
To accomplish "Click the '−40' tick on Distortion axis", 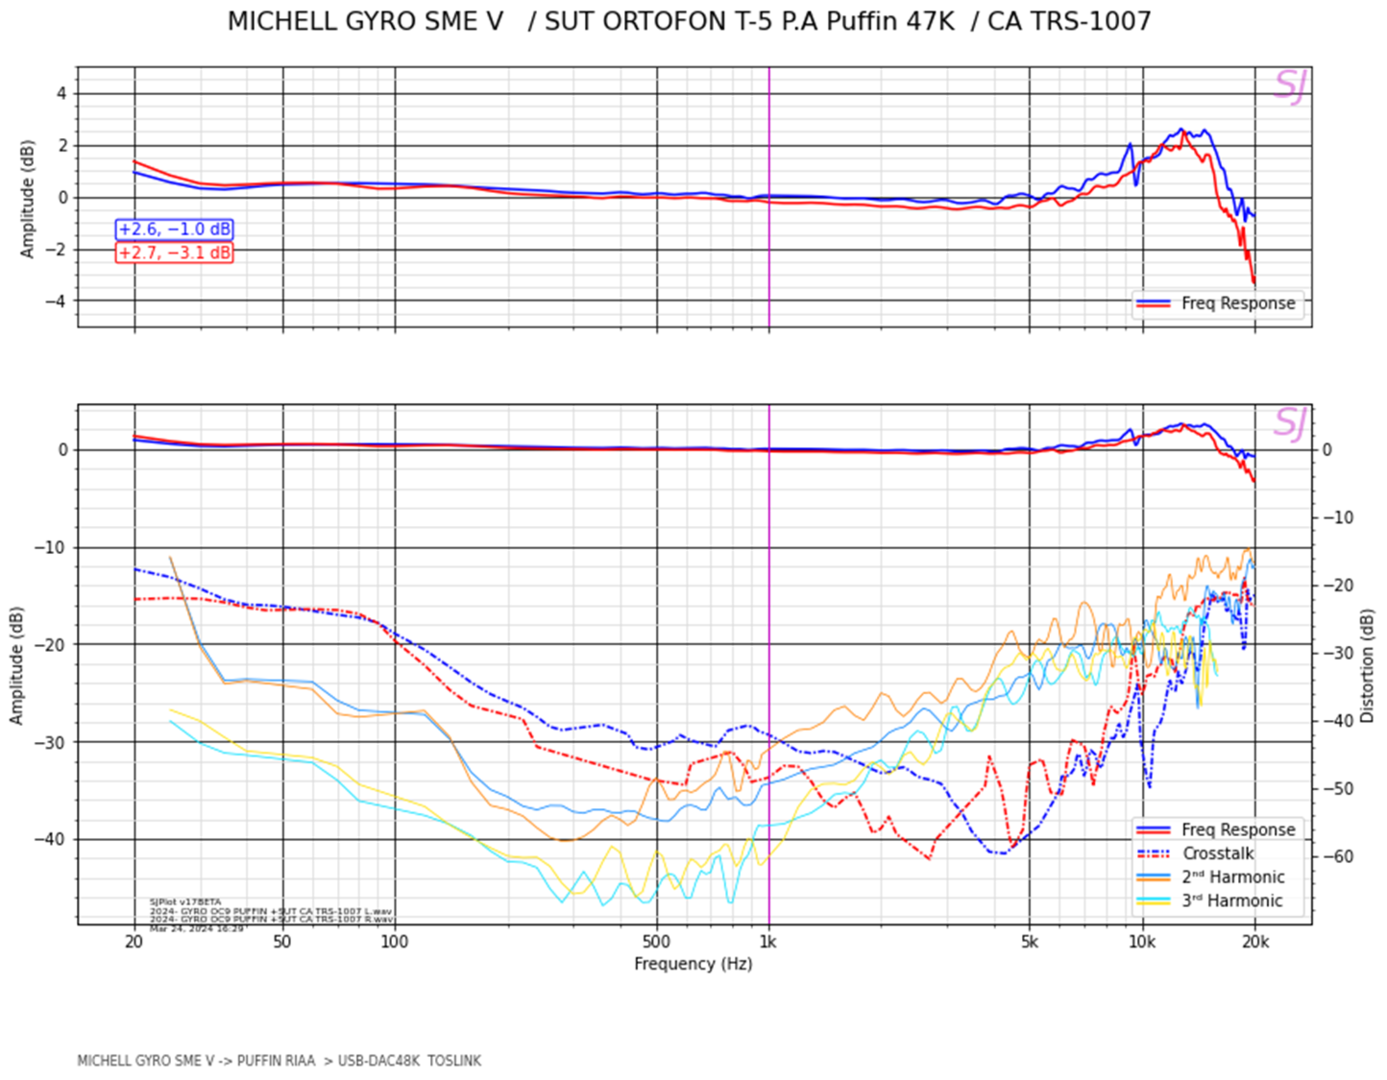I will 1338,721.
